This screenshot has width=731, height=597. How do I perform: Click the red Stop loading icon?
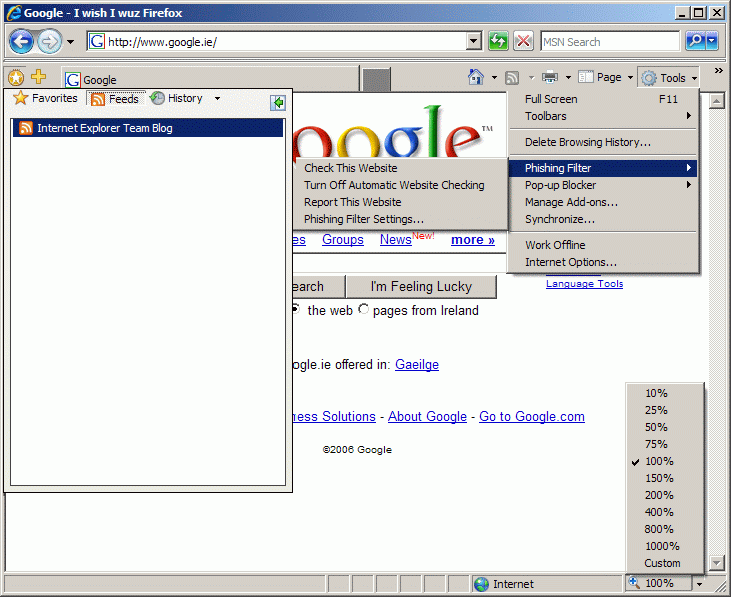click(524, 41)
